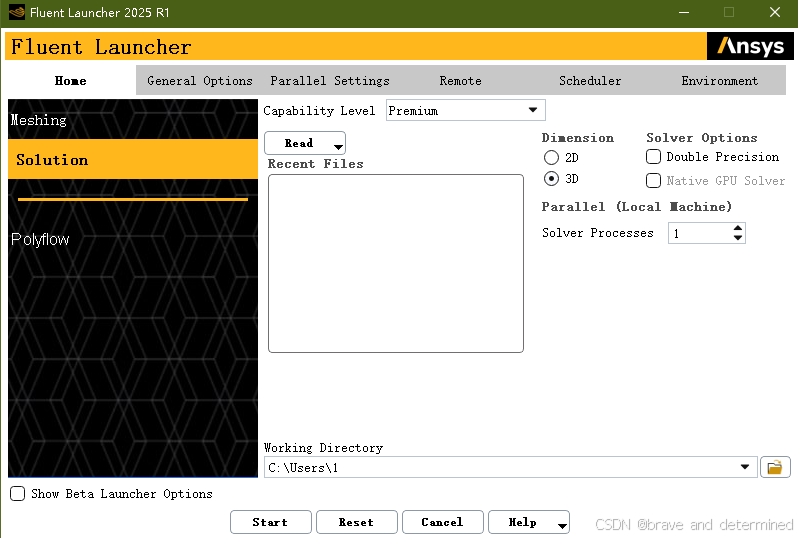This screenshot has height=538, width=798.
Task: Click the Fluent app icon in the title bar
Action: coord(16,12)
